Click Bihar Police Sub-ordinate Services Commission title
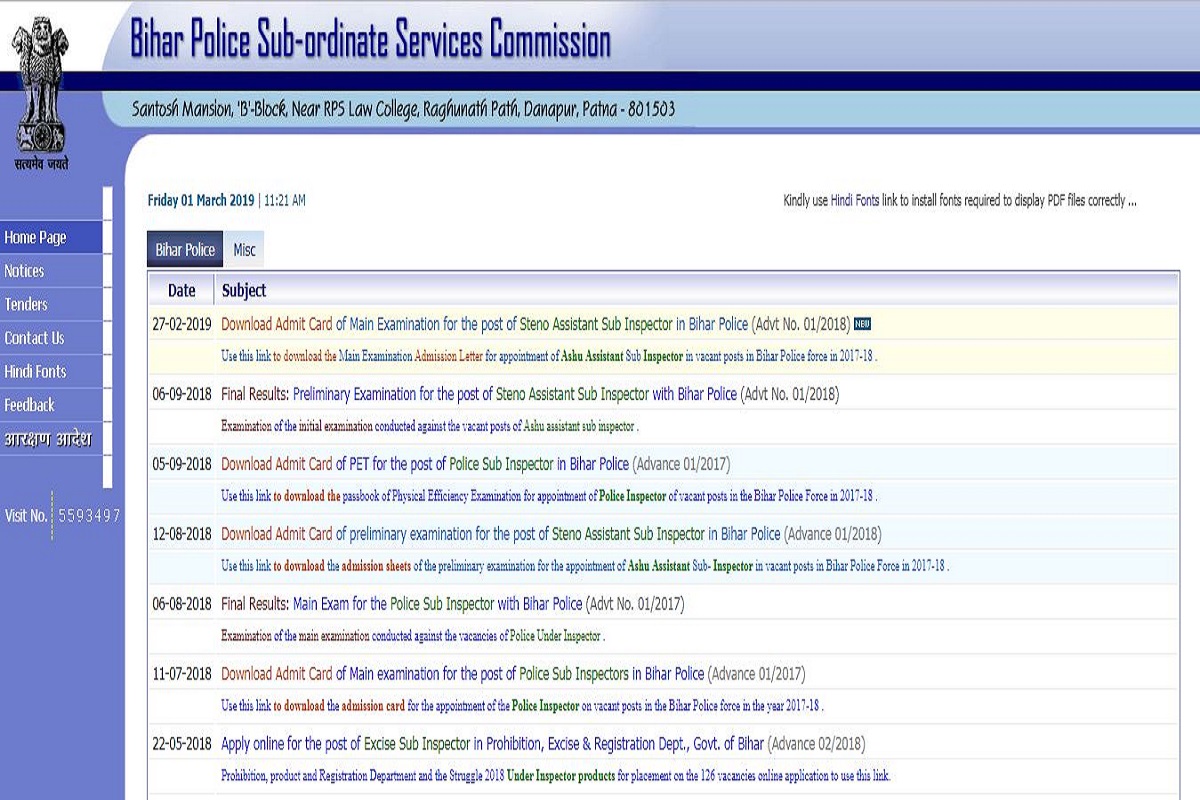This screenshot has height=800, width=1200. [x=370, y=40]
